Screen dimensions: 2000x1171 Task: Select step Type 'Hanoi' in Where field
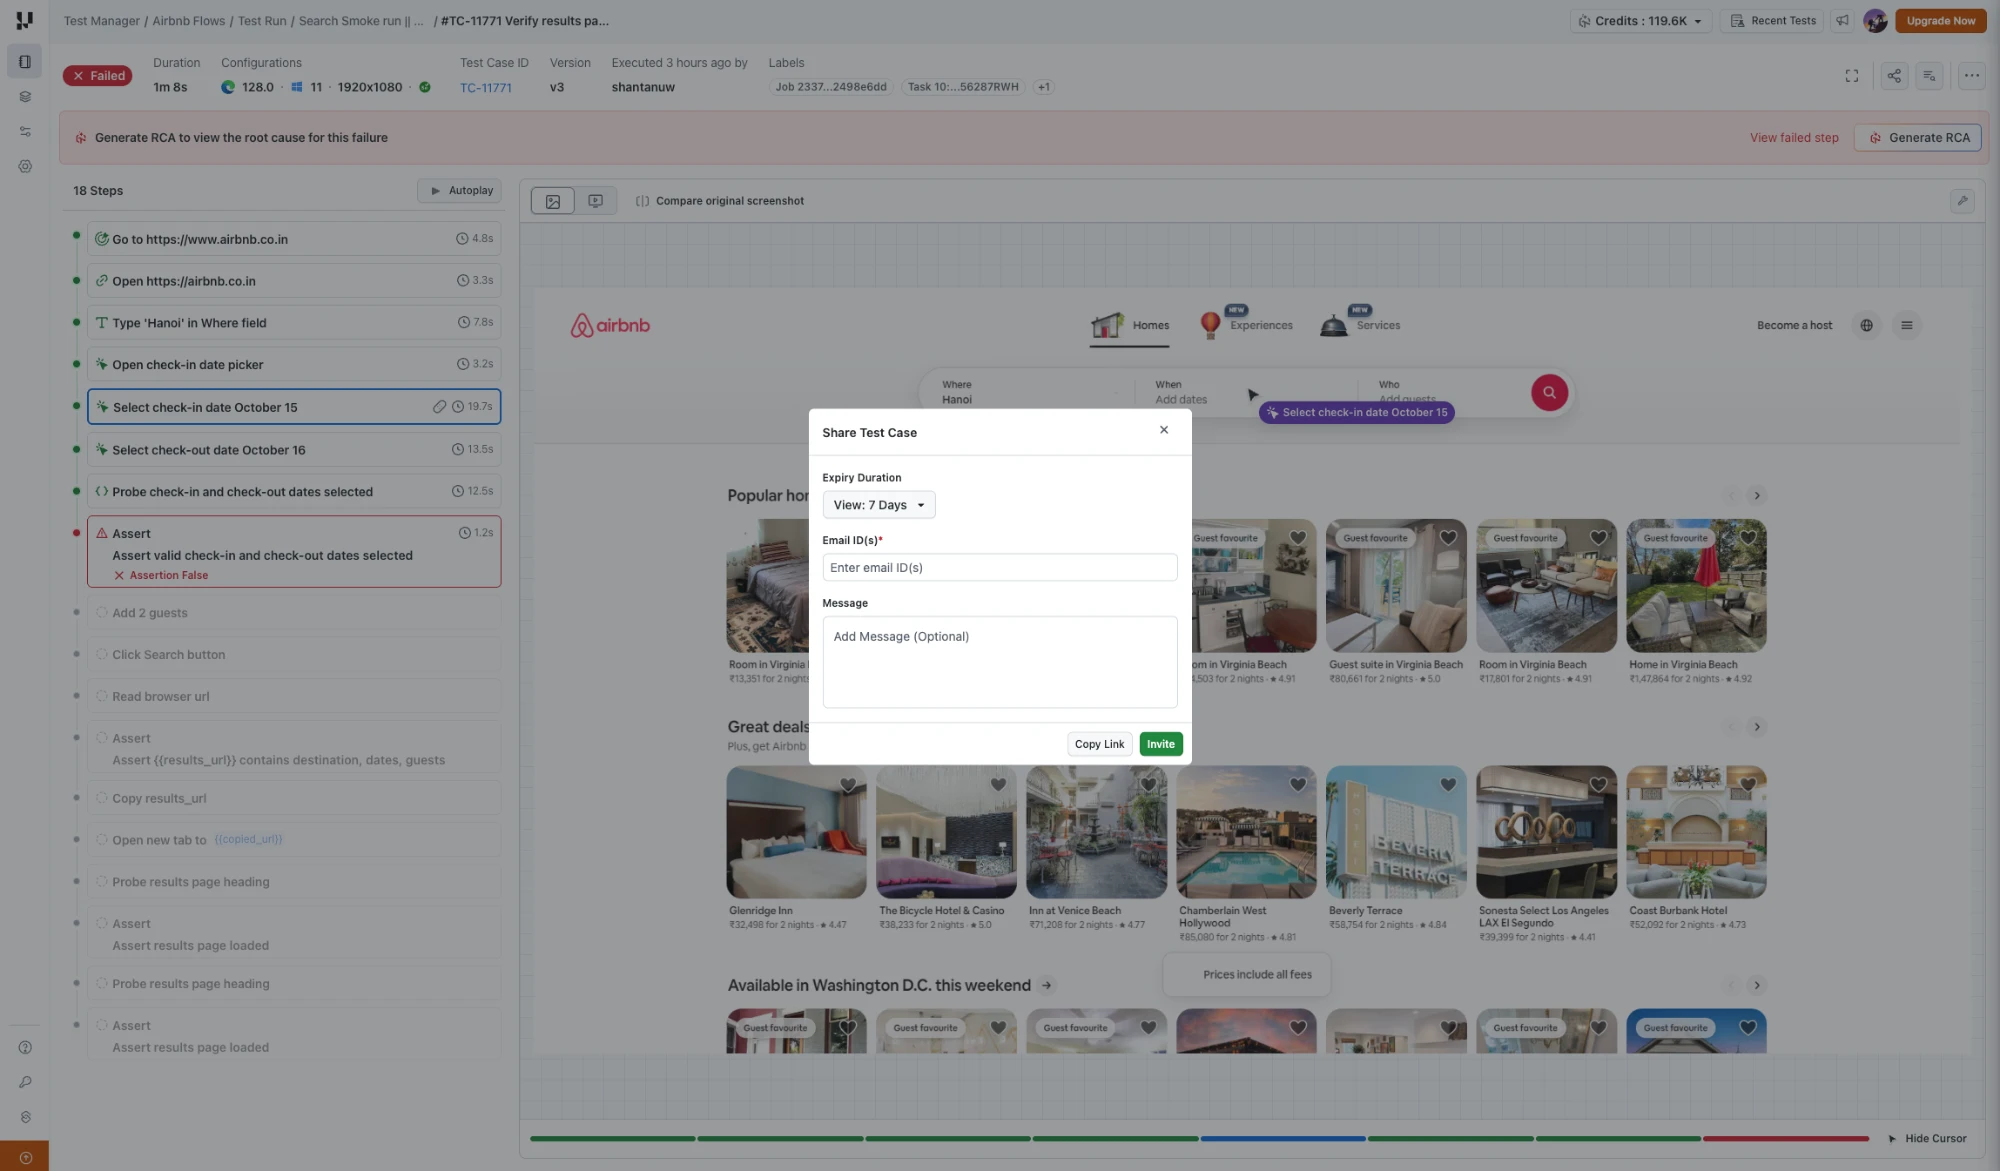(x=294, y=323)
